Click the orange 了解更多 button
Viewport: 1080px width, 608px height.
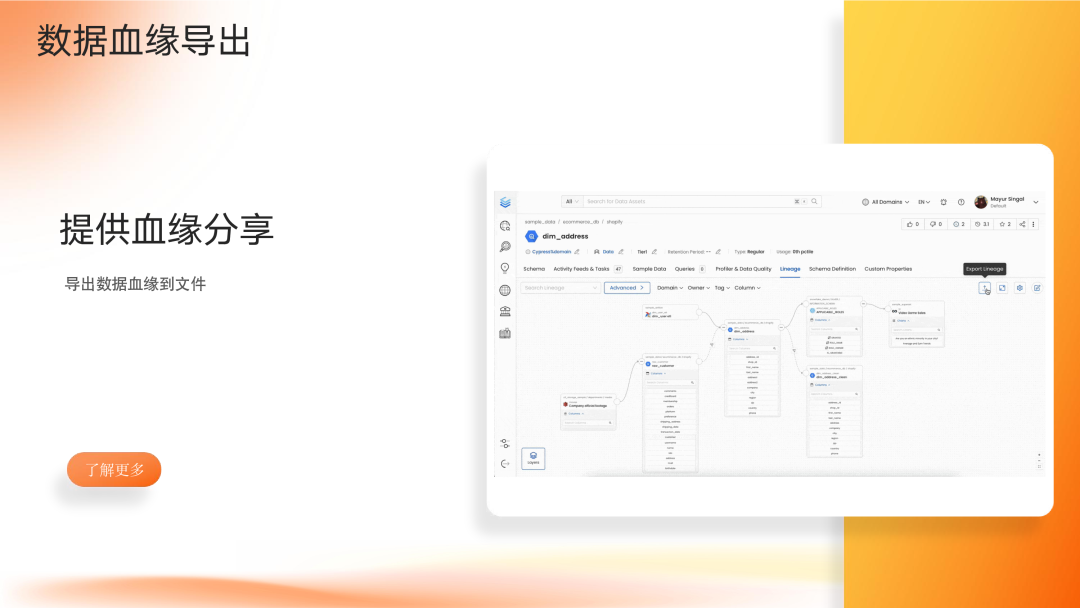pyautogui.click(x=114, y=470)
